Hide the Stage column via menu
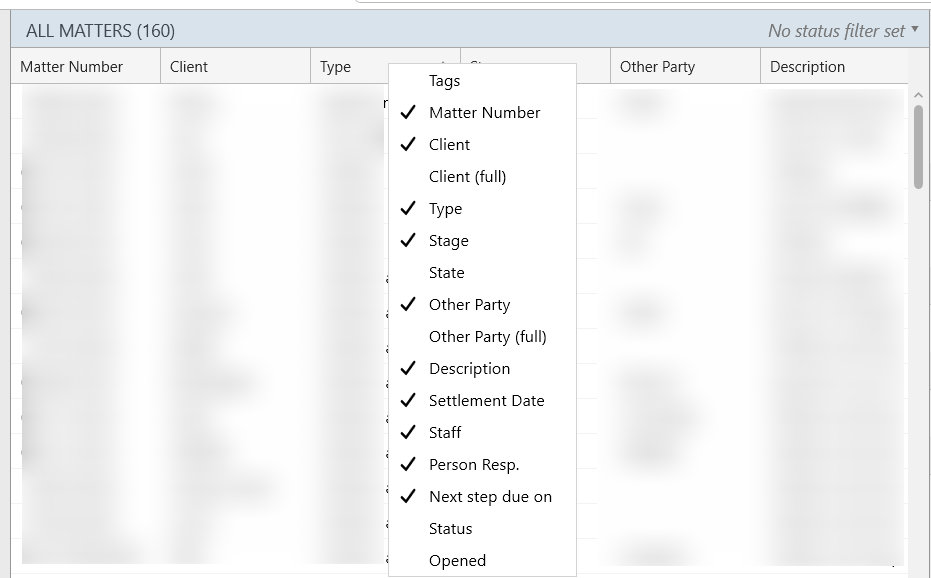The image size is (931, 578). point(448,241)
